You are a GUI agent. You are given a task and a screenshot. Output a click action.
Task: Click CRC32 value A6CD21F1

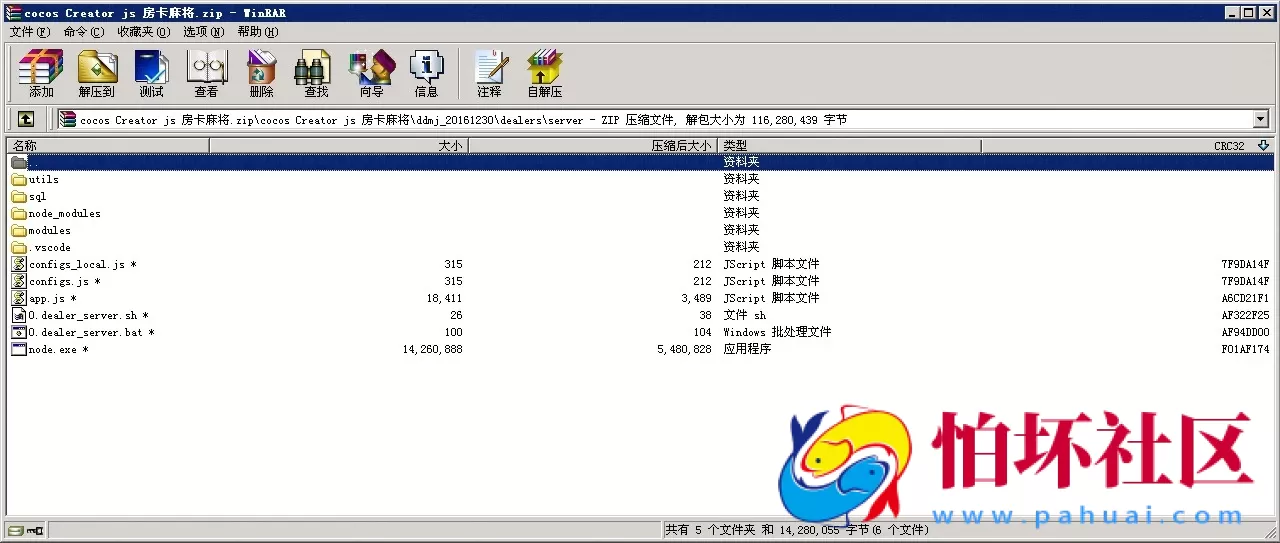[x=1245, y=299]
